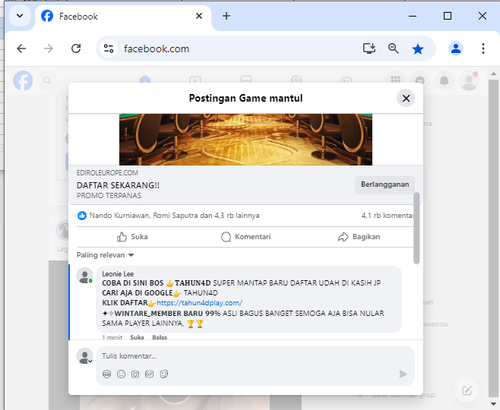Install app icon in address bar
Screen dimensions: 500x410
coord(369,49)
